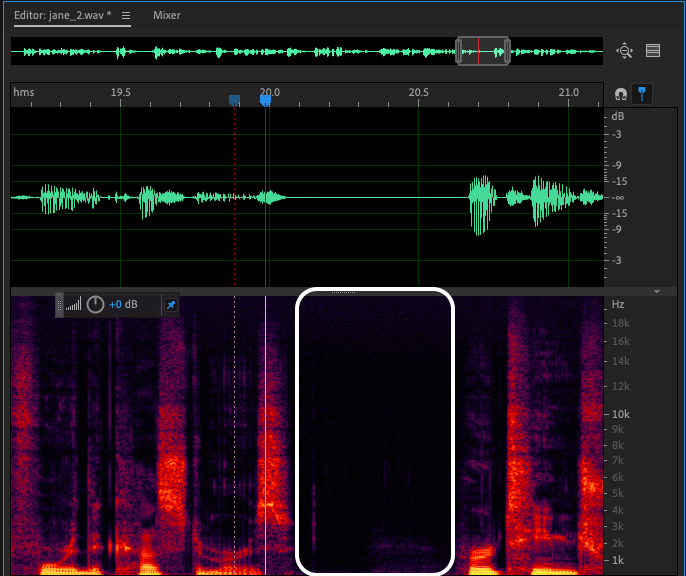Switch to the Mixer tab
This screenshot has height=576, width=686.
167,16
